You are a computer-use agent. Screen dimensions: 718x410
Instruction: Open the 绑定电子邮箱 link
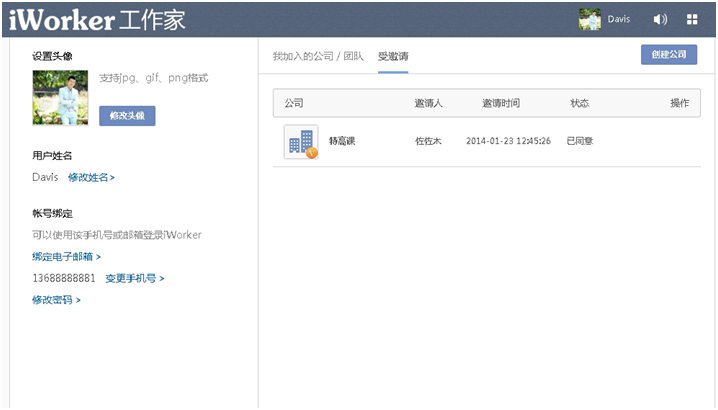(66, 257)
